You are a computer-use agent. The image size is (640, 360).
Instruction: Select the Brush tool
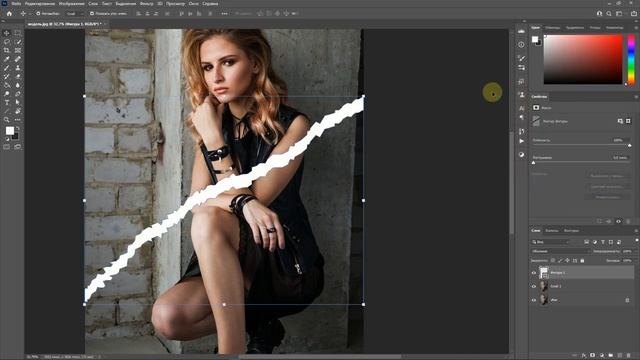point(7,68)
